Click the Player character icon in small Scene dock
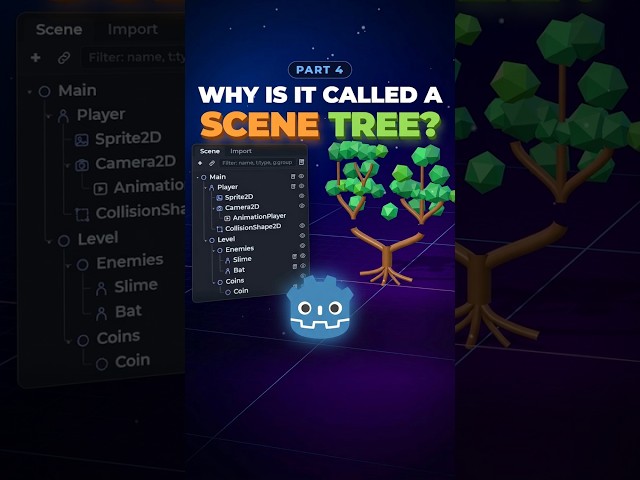 (211, 187)
